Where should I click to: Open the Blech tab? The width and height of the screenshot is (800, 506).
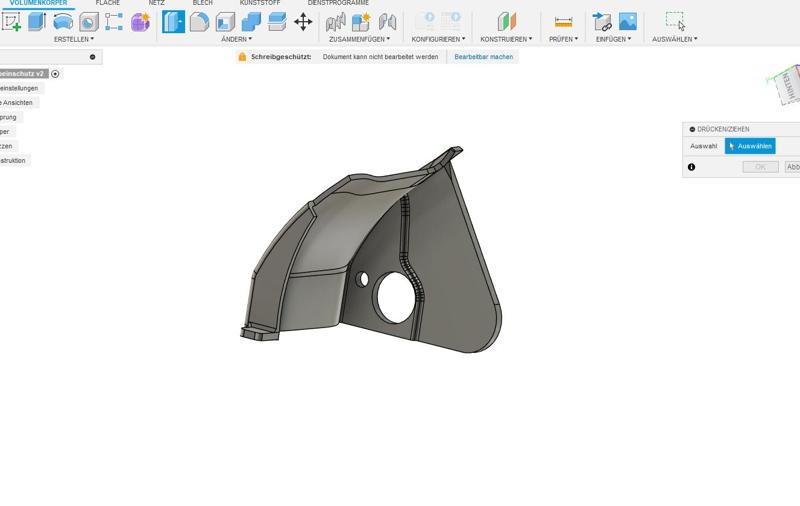coord(203,3)
